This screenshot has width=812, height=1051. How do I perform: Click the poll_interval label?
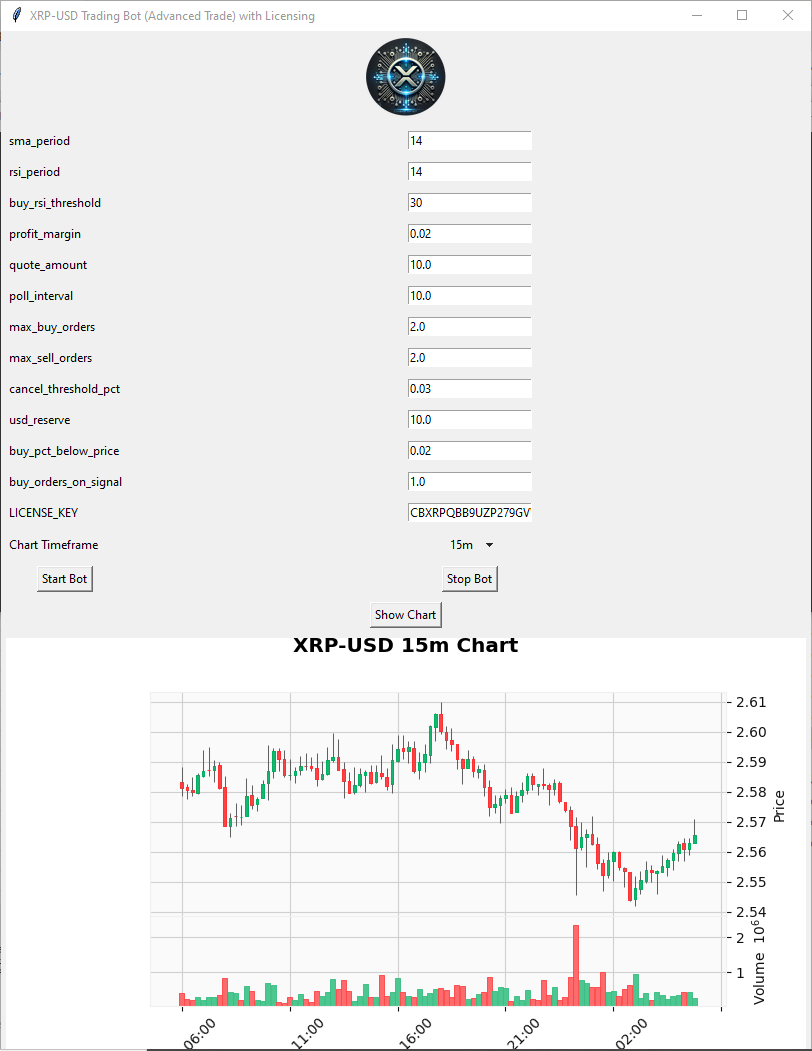click(41, 296)
